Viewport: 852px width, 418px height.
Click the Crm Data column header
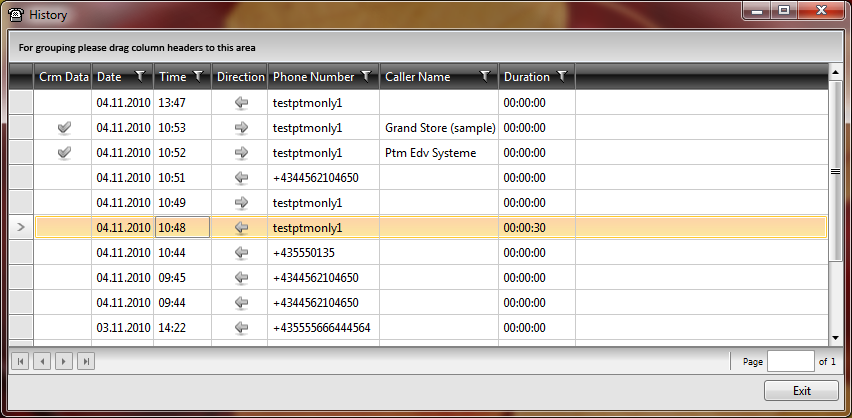[x=63, y=77]
